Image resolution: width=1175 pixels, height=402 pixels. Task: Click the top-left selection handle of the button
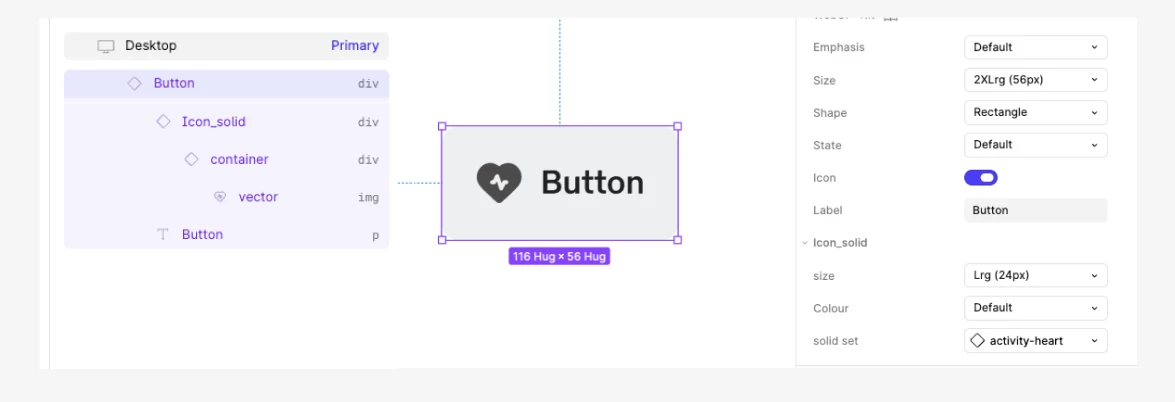(x=441, y=126)
